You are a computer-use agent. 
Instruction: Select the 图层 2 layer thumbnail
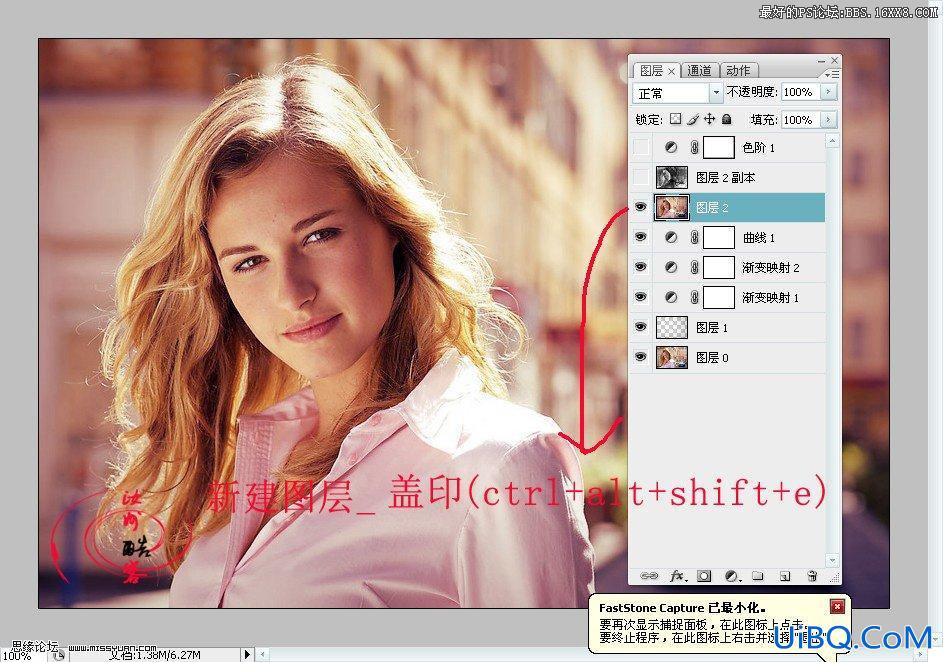[x=672, y=207]
